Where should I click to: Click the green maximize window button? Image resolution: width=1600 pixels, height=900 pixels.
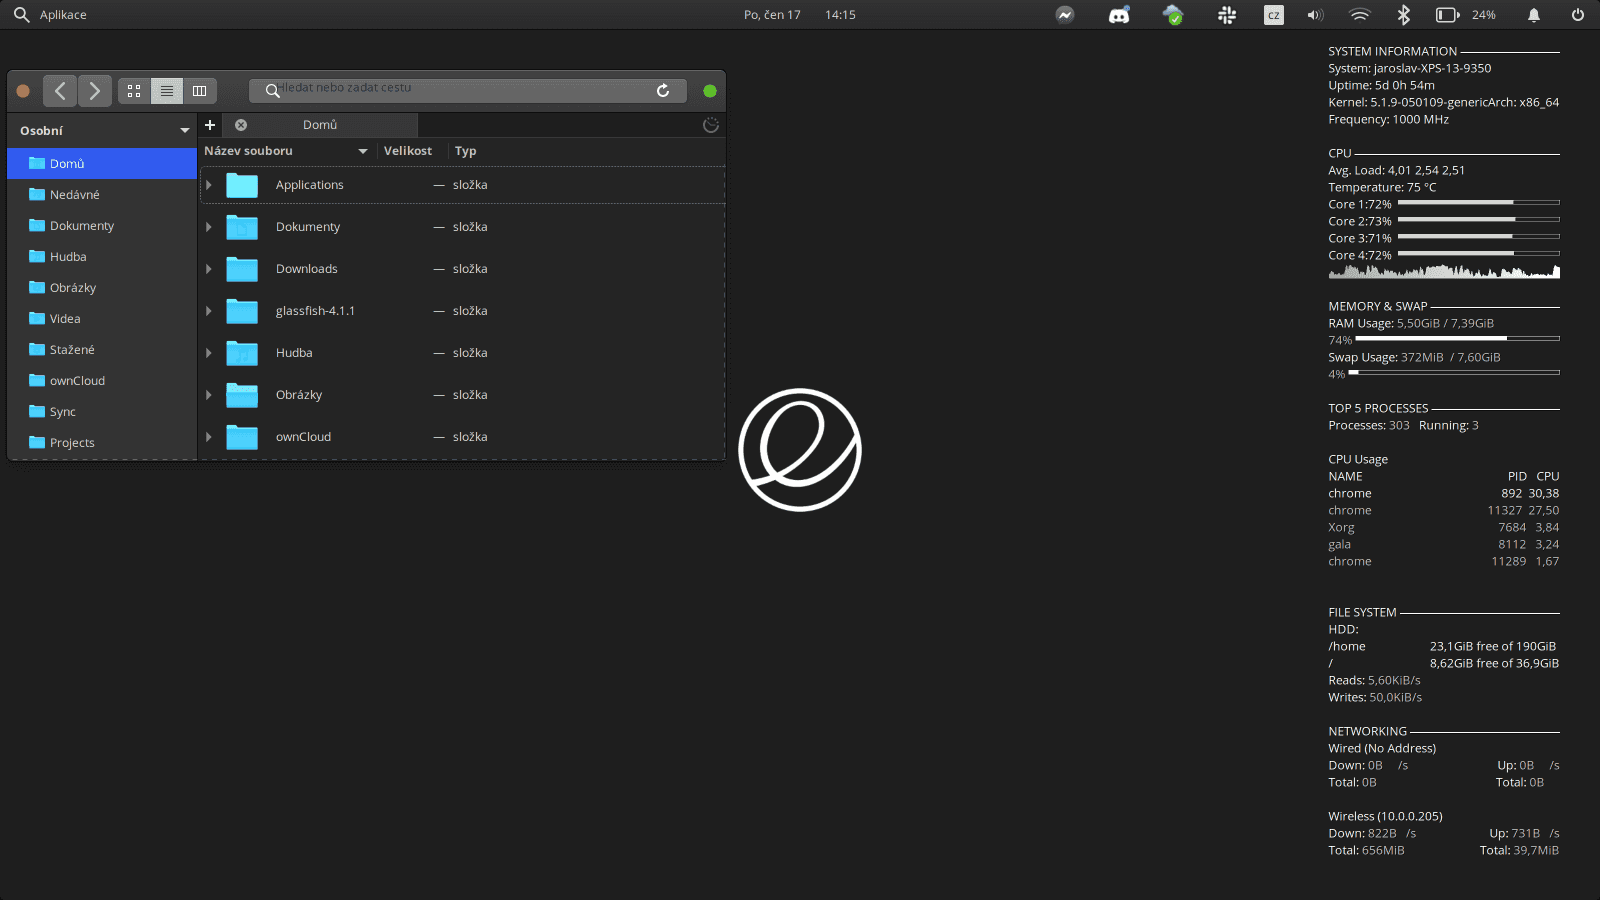click(x=710, y=91)
